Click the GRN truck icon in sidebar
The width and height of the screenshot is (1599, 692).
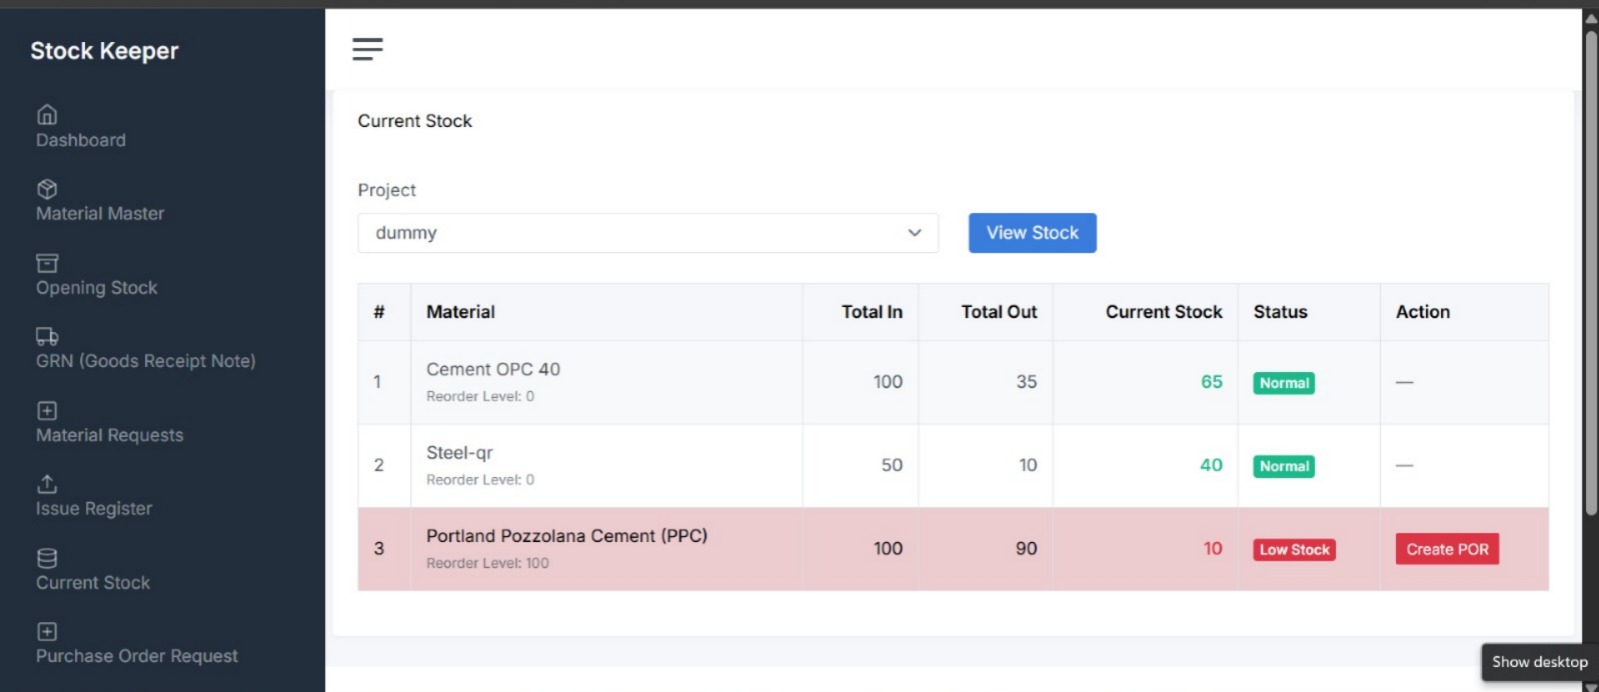47,336
